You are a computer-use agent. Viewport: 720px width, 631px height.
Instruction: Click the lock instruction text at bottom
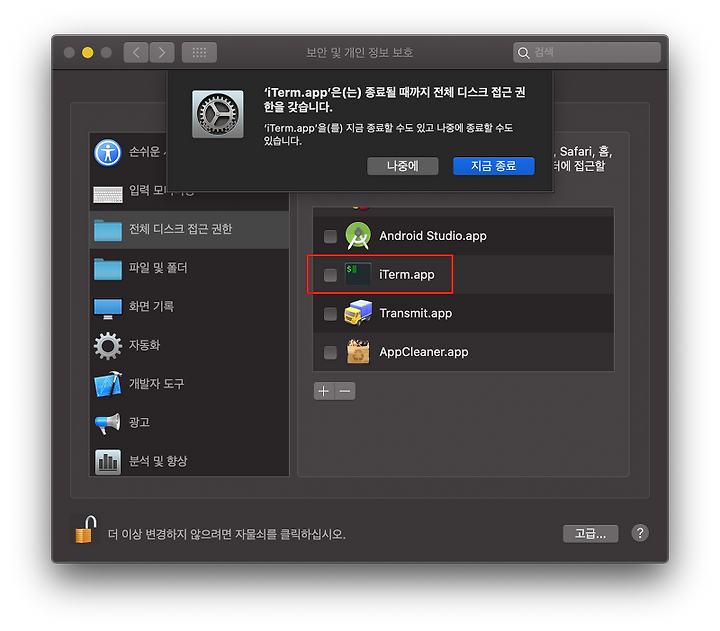pos(226,534)
